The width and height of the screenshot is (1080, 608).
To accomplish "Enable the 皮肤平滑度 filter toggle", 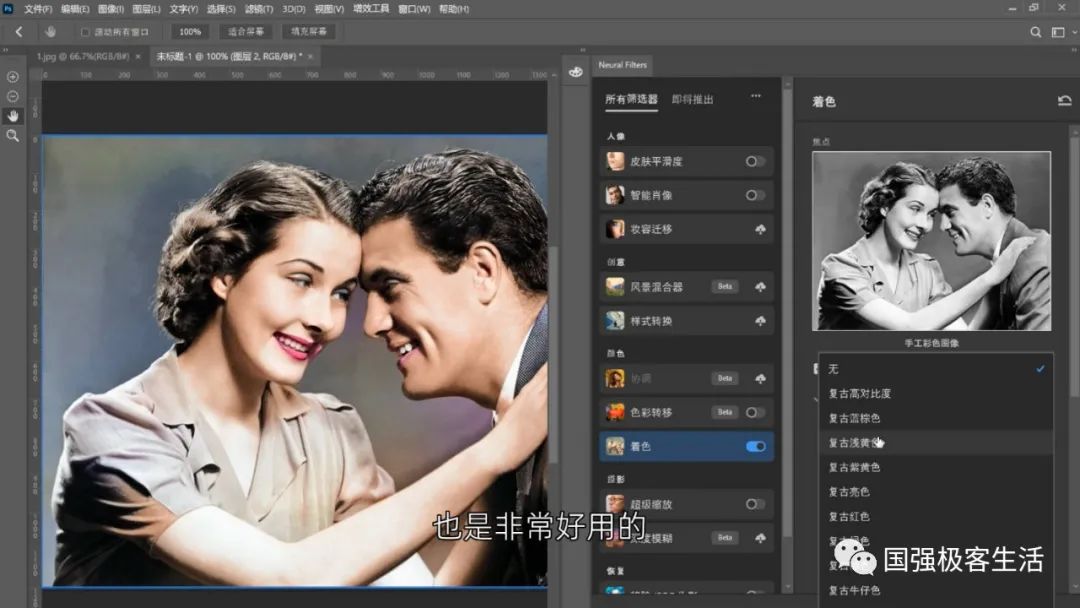I will coord(755,161).
